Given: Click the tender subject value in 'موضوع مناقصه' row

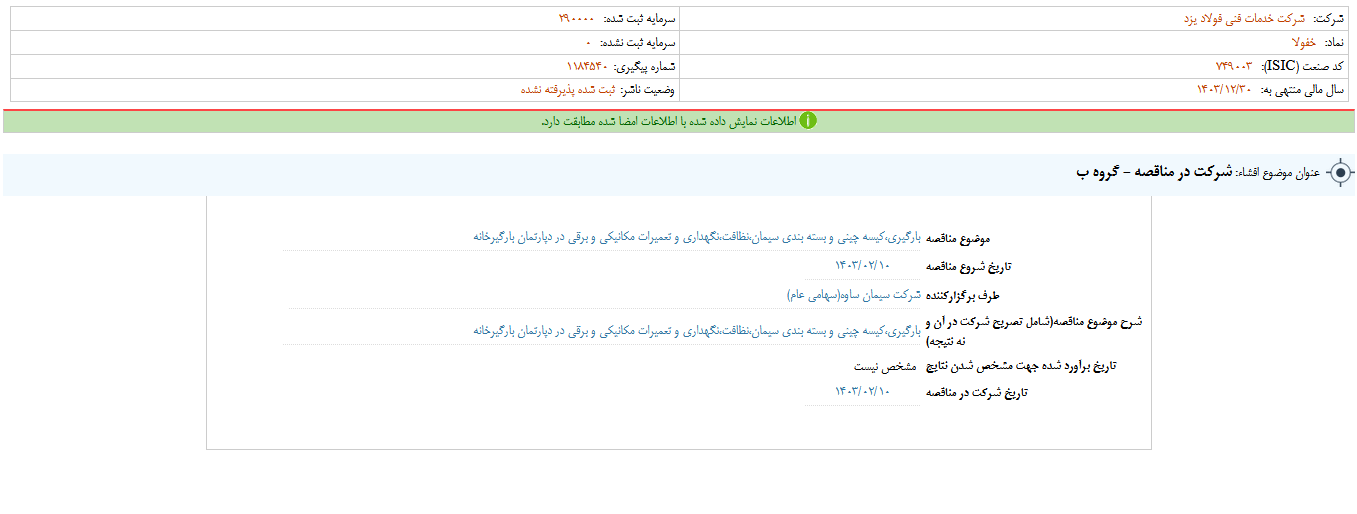Looking at the screenshot, I should coord(697,237).
